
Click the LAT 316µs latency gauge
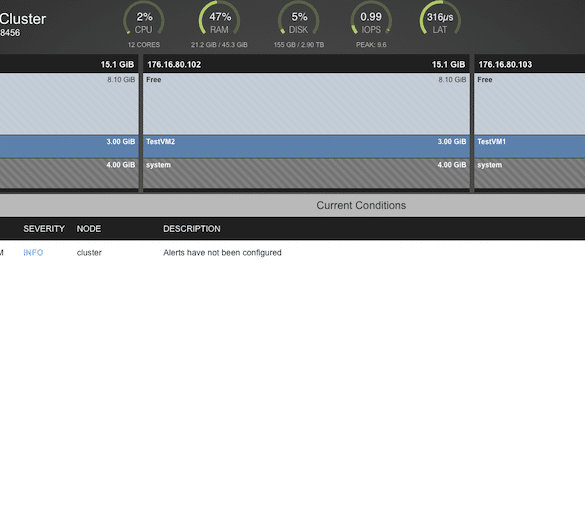click(x=440, y=19)
